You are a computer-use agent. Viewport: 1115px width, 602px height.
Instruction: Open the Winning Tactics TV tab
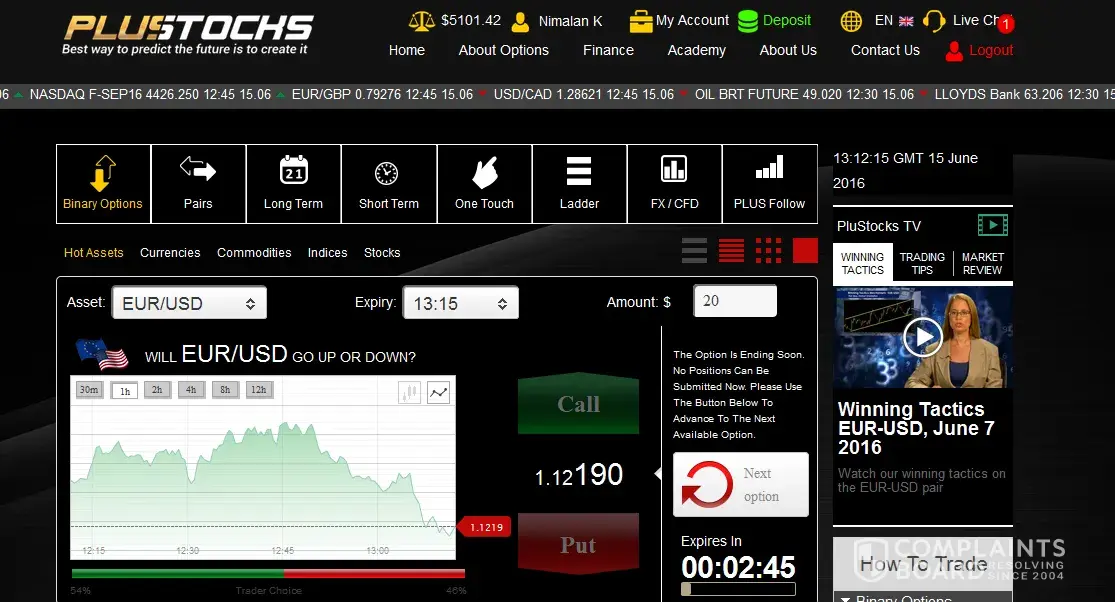coord(863,264)
